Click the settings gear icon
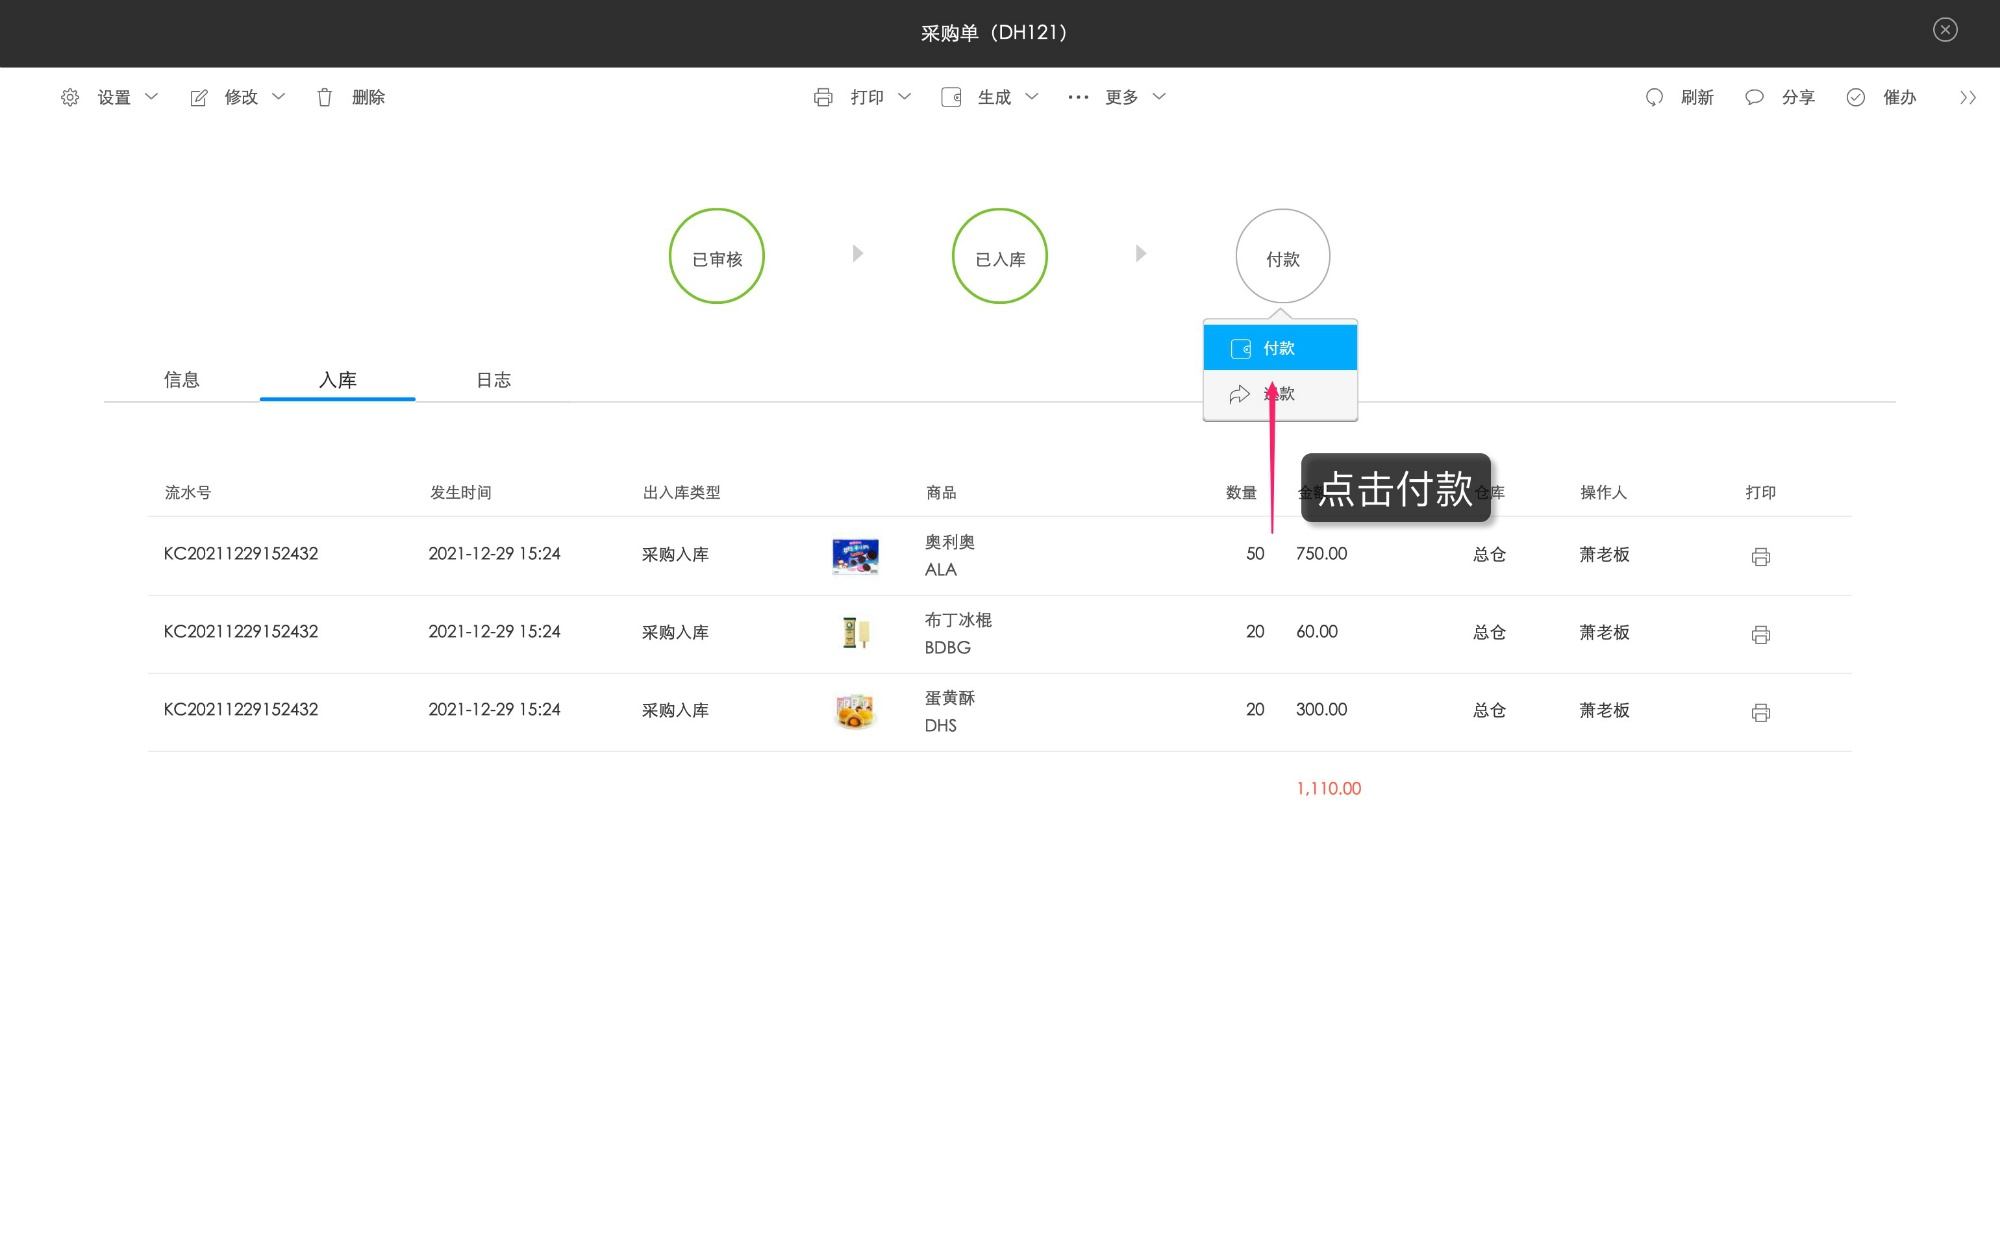Image resolution: width=2000 pixels, height=1246 pixels. pyautogui.click(x=70, y=97)
